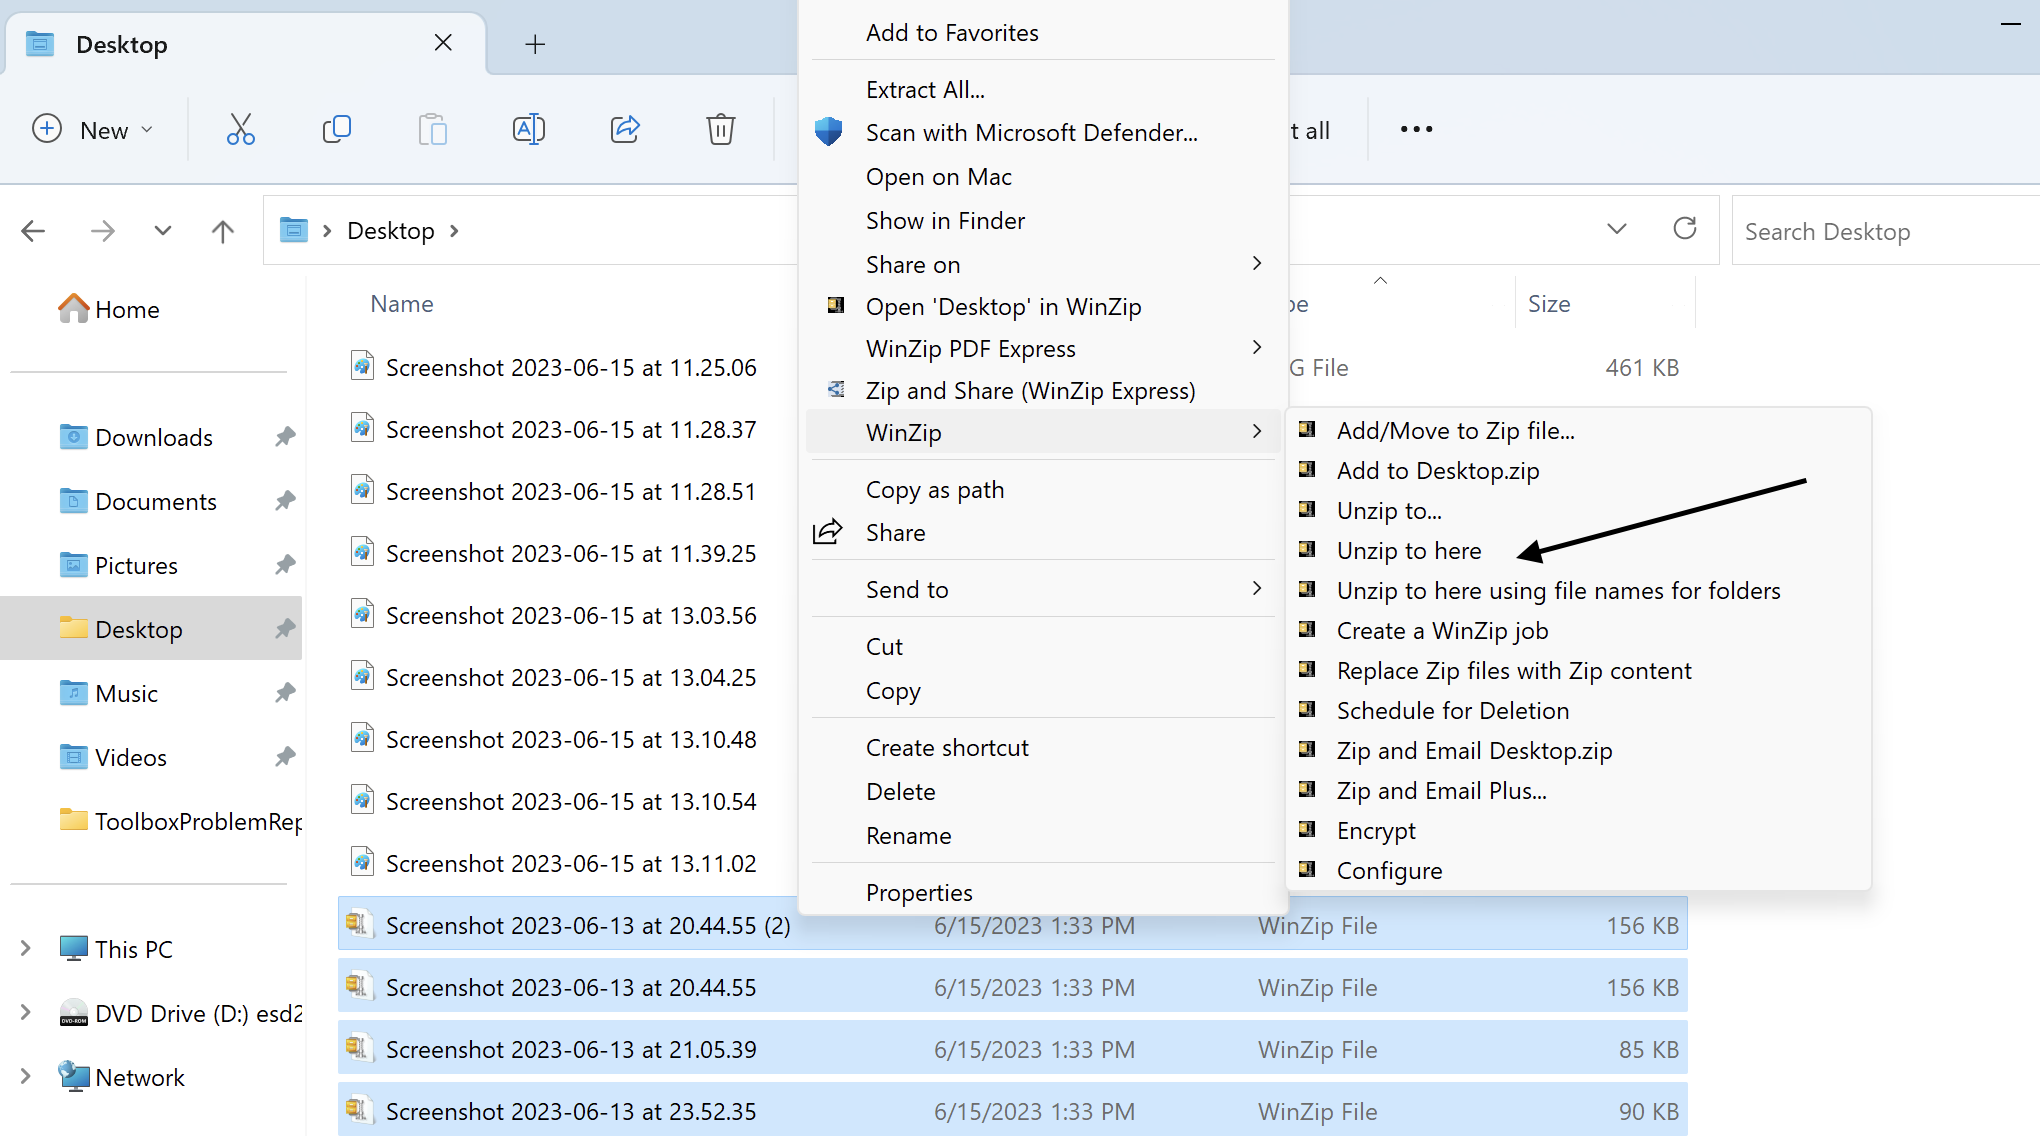
Task: Click the Desktop folder in sidebar
Action: pos(138,628)
